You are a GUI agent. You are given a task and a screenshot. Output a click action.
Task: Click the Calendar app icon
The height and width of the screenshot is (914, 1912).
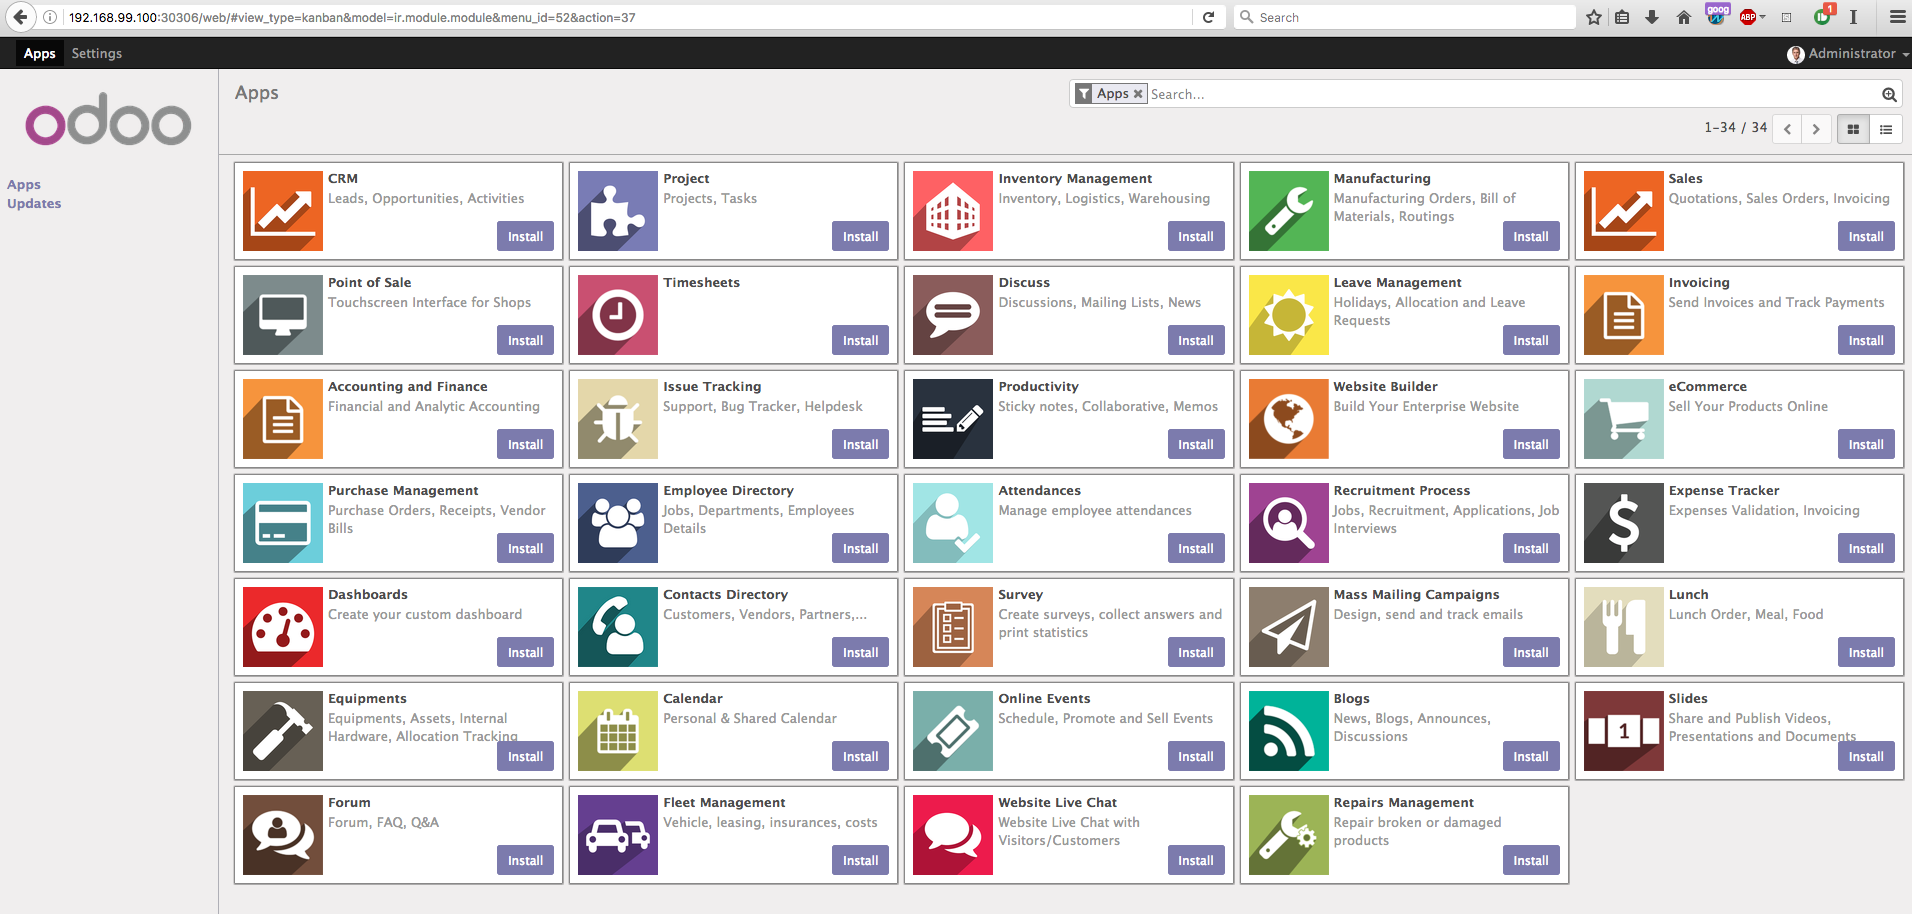[x=618, y=731]
